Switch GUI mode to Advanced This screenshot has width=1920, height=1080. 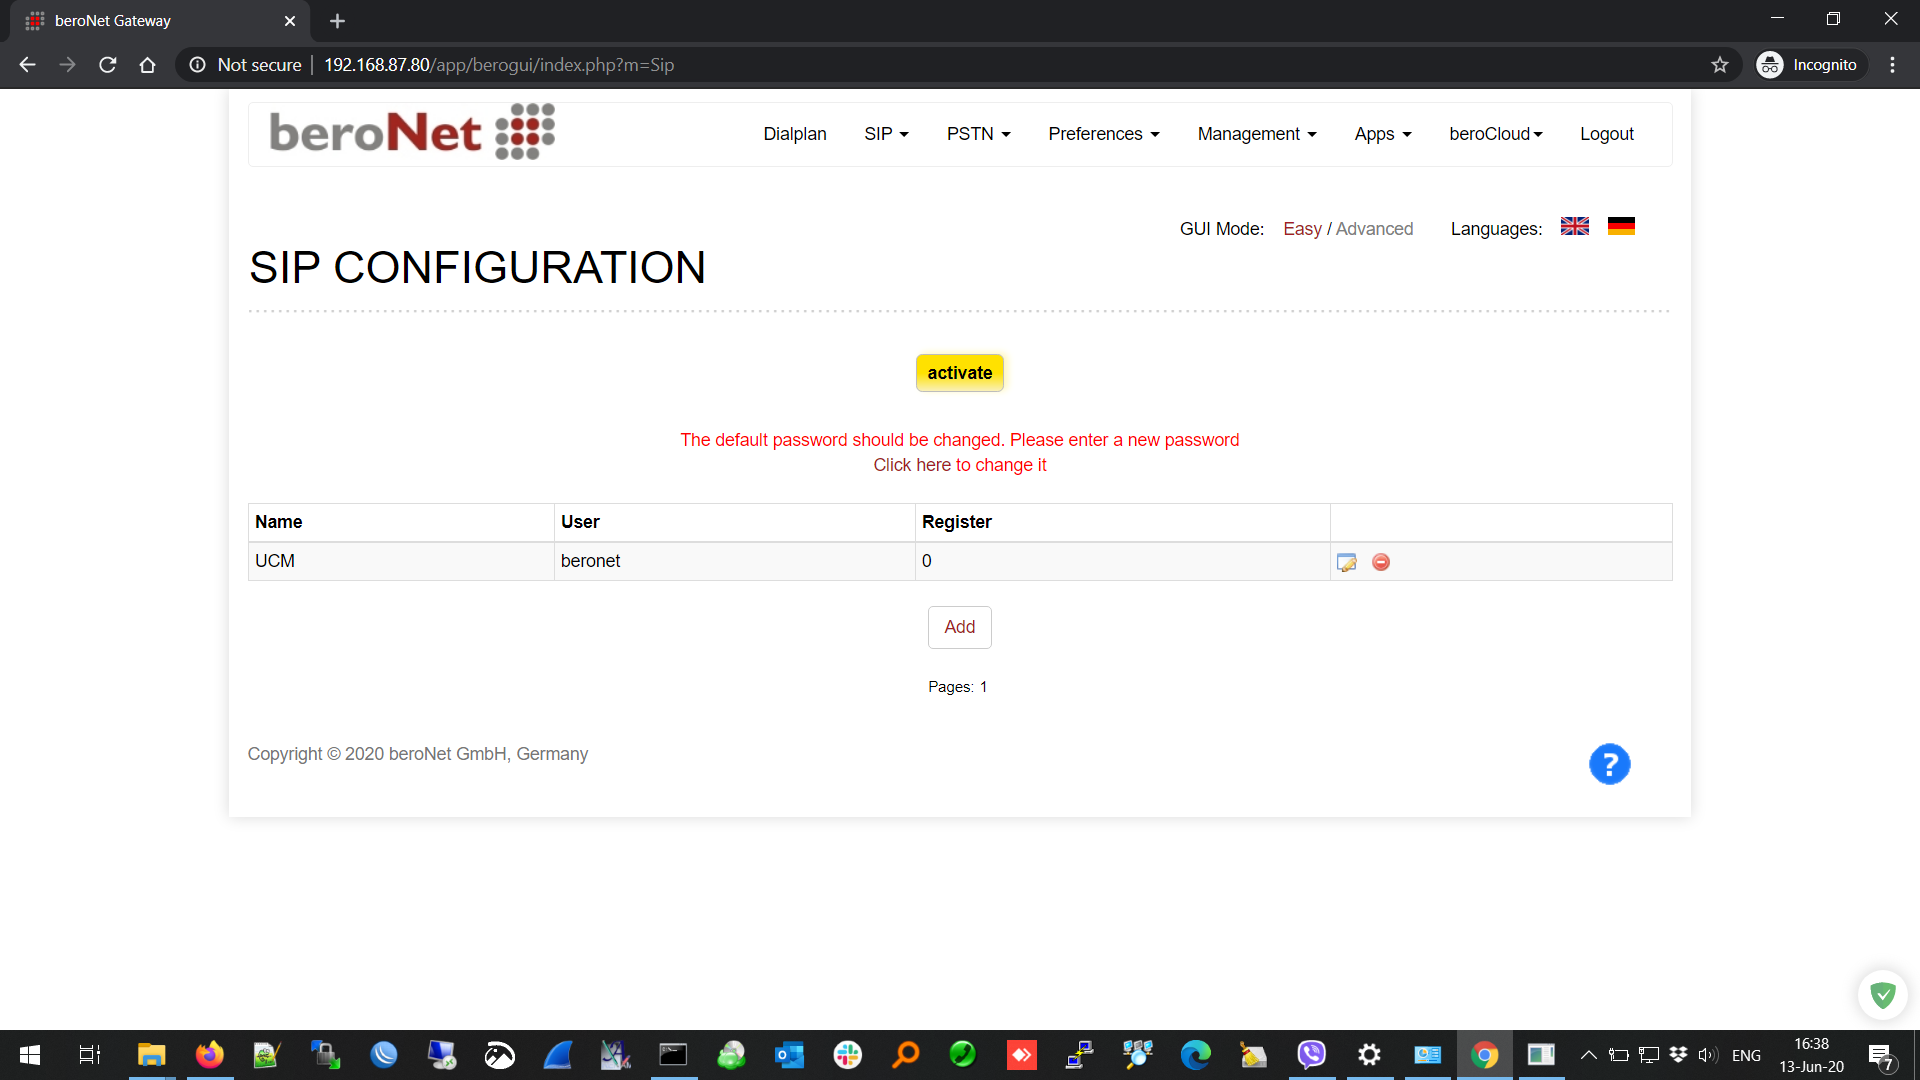click(1374, 229)
